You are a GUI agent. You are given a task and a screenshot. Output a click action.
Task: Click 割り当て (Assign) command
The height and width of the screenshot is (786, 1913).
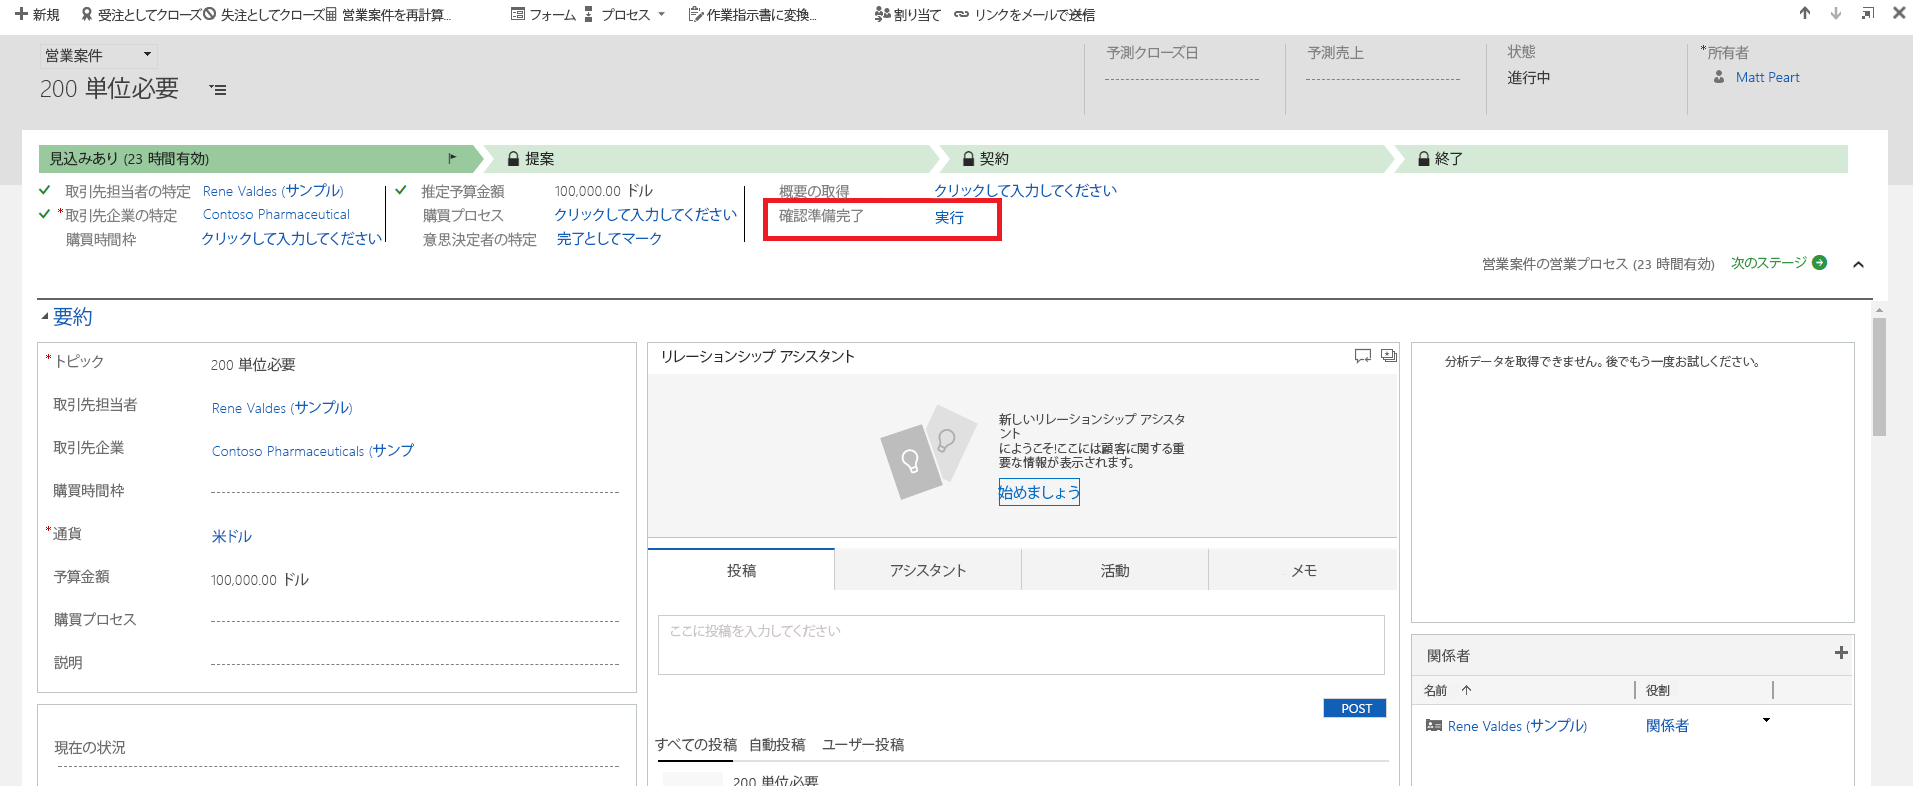point(907,15)
